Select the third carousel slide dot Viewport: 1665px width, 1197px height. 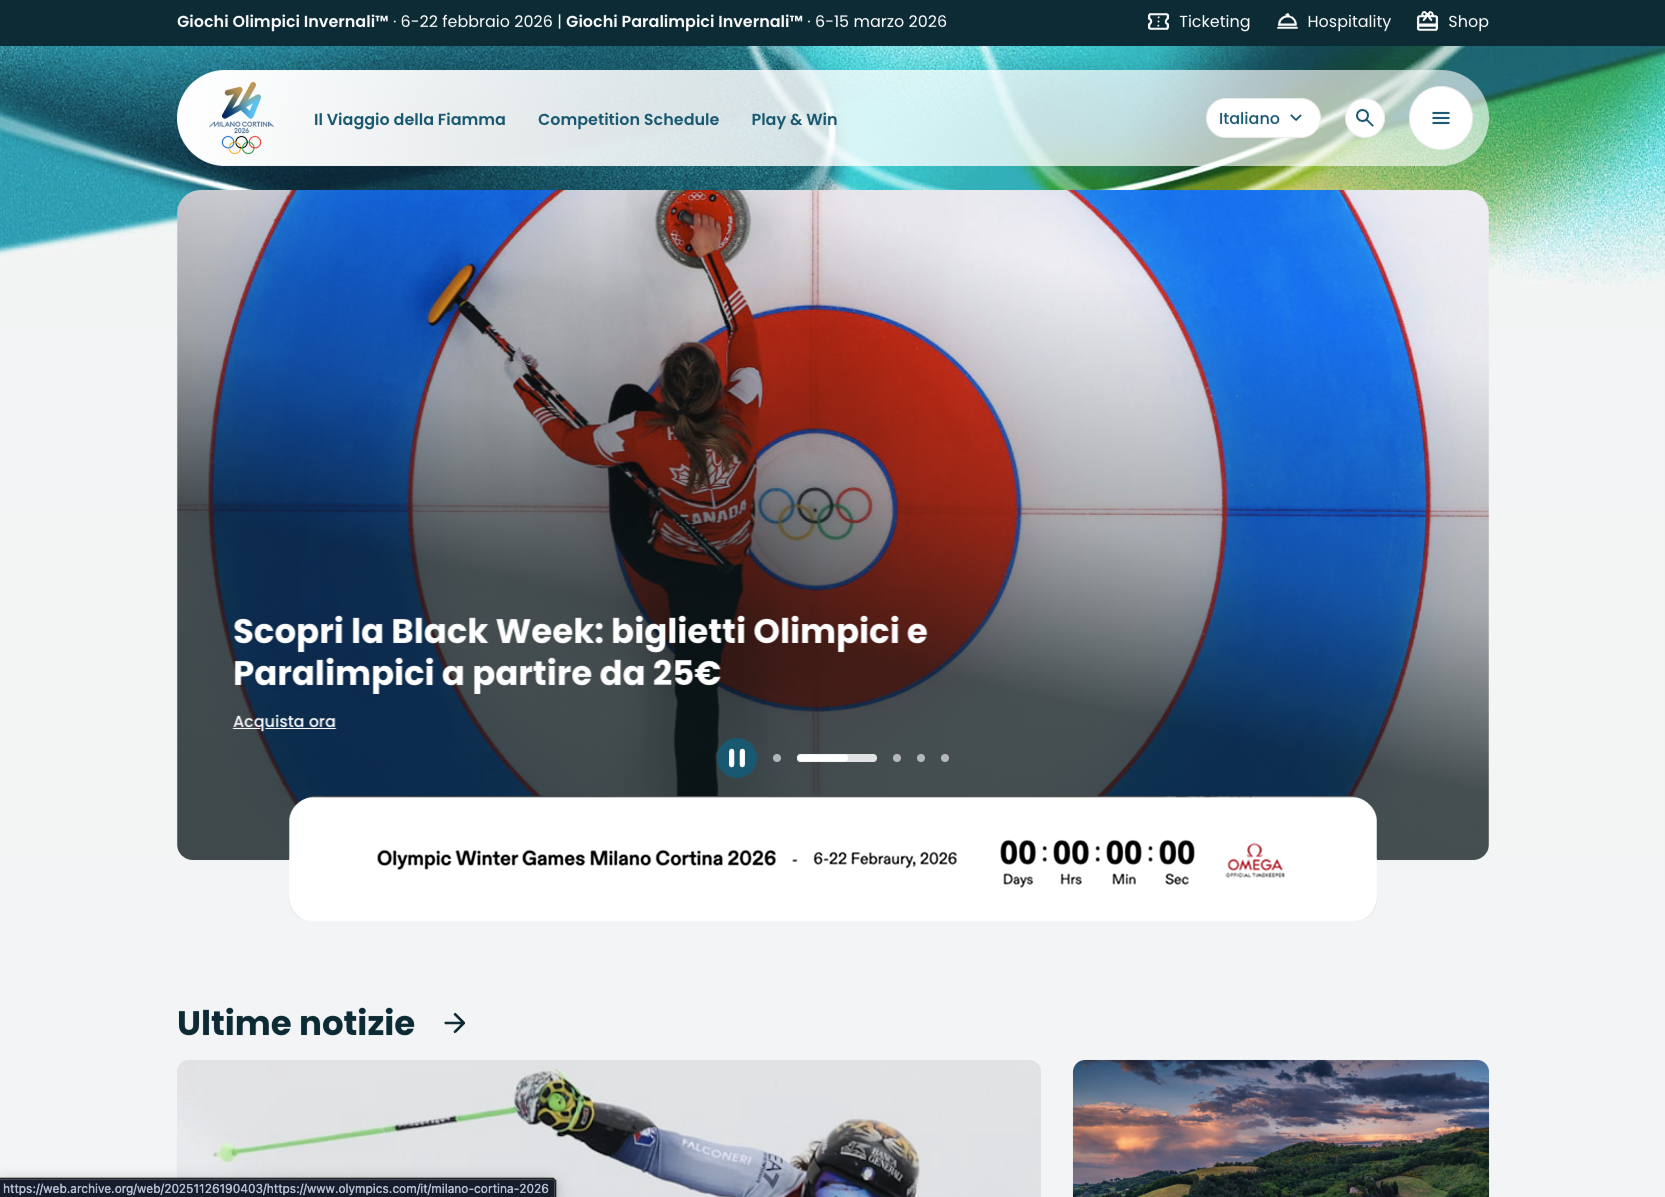tap(897, 758)
